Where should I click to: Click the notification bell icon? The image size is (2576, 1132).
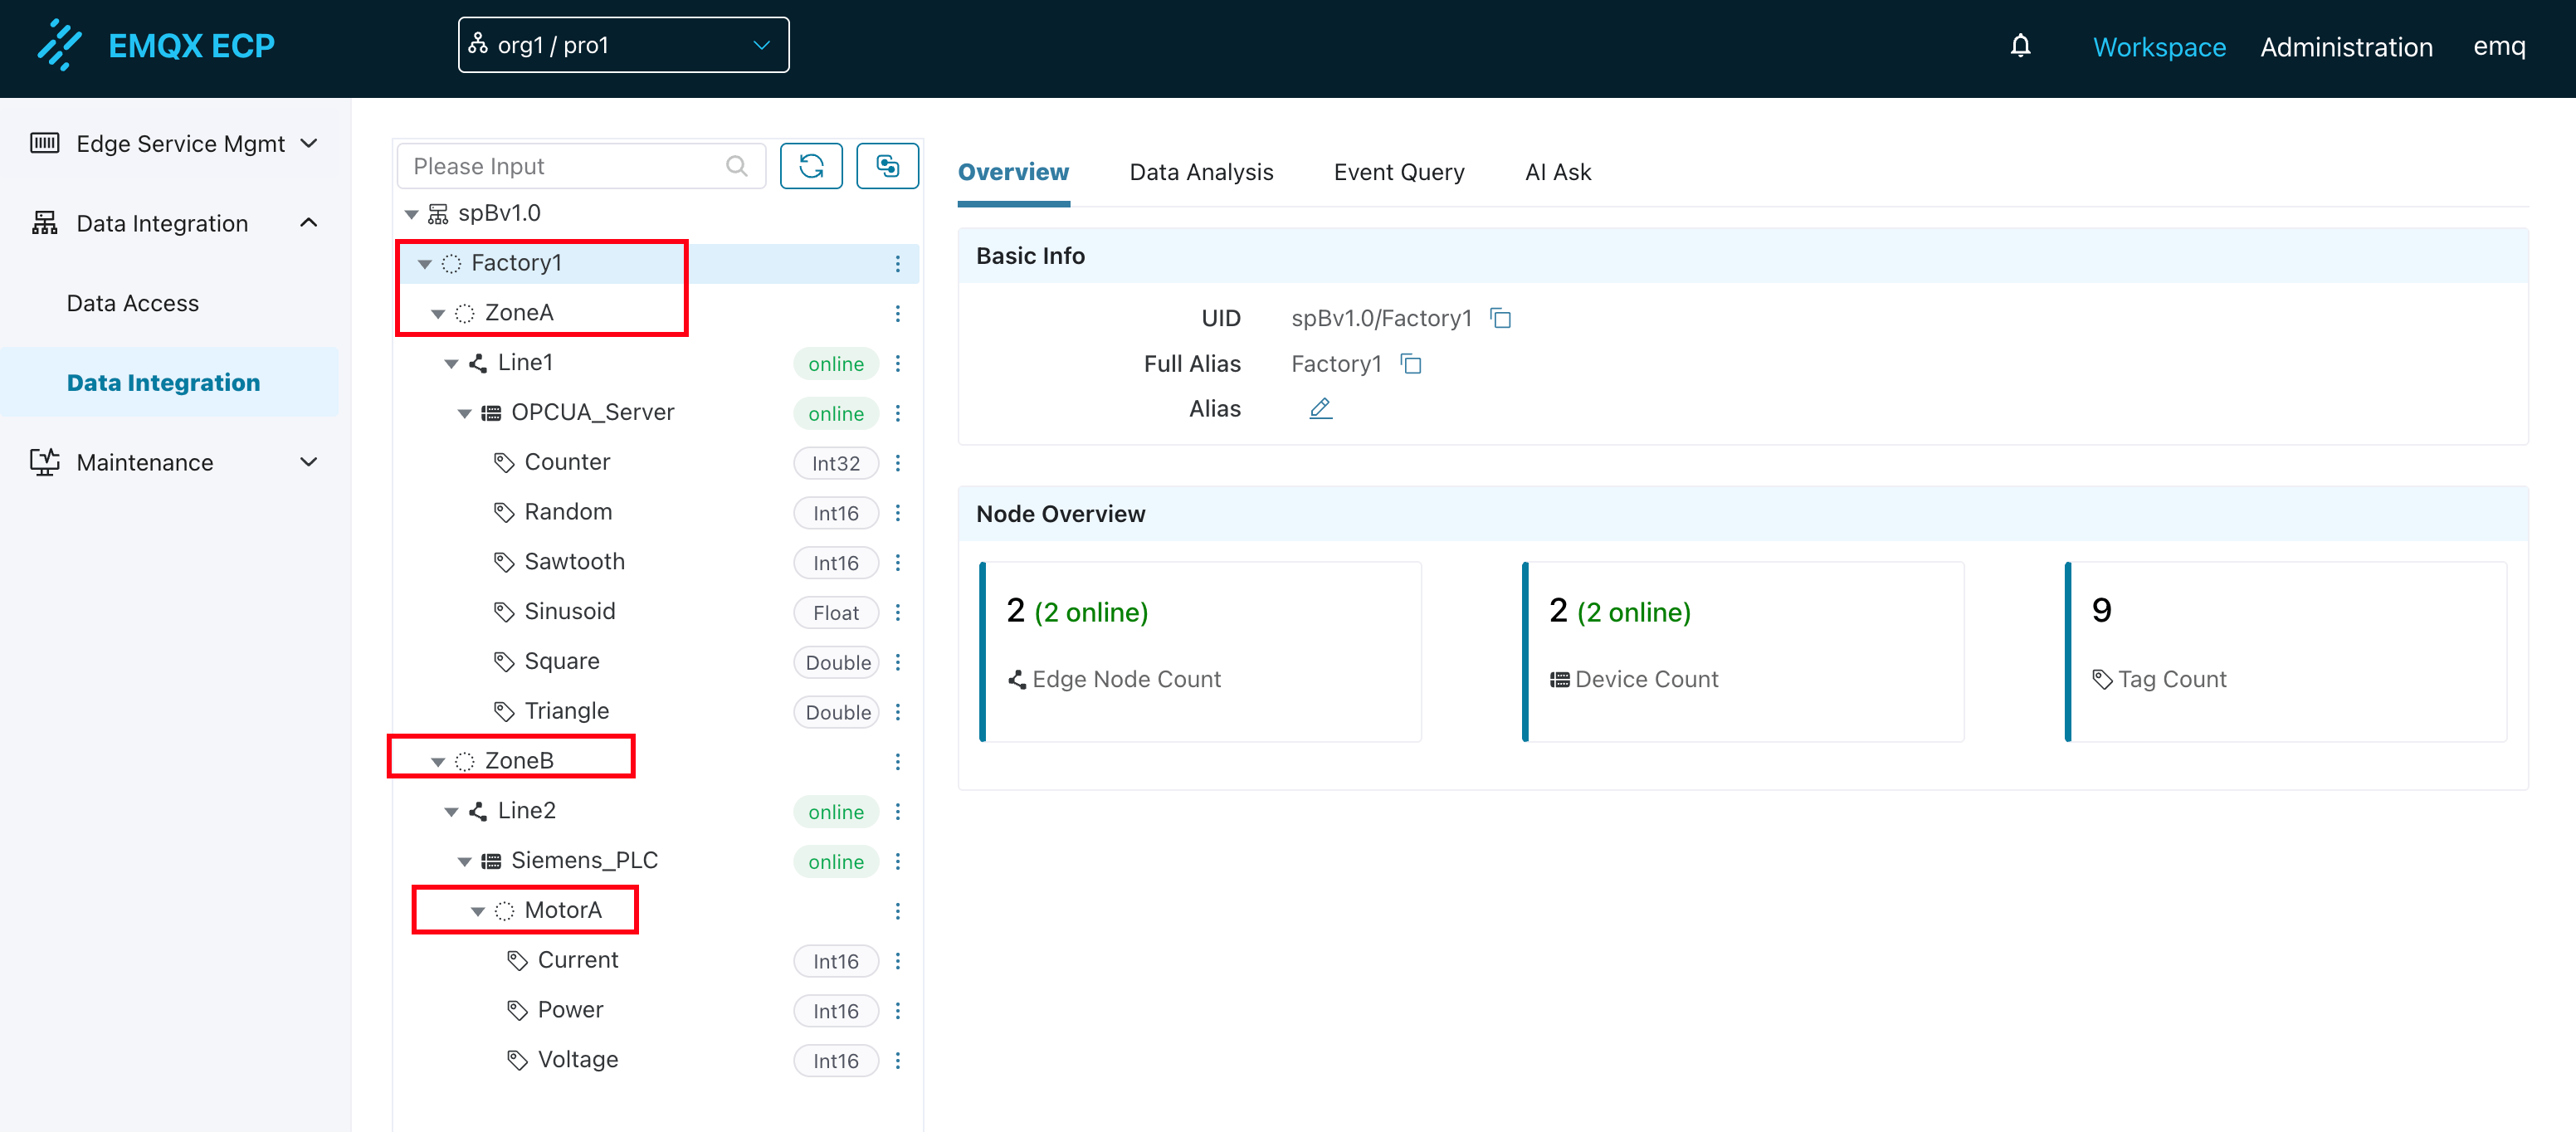tap(2020, 46)
